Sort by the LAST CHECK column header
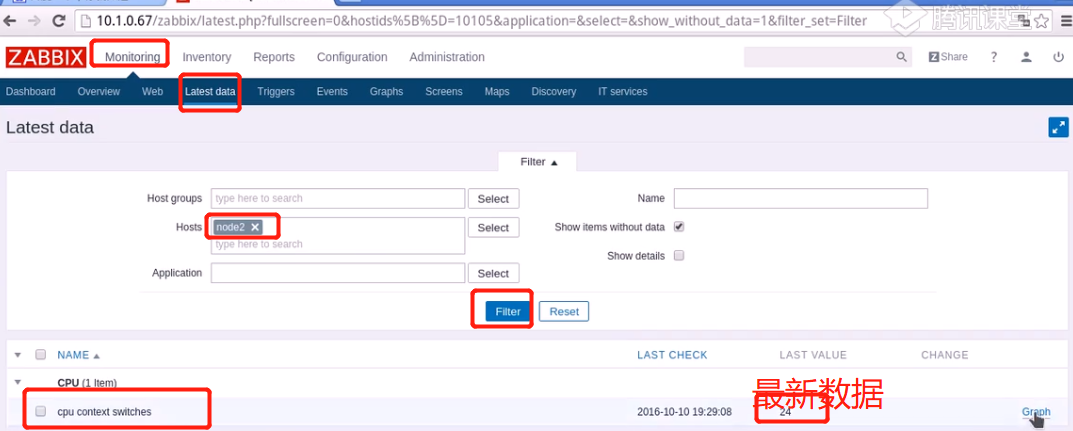The image size is (1073, 431). (672, 355)
